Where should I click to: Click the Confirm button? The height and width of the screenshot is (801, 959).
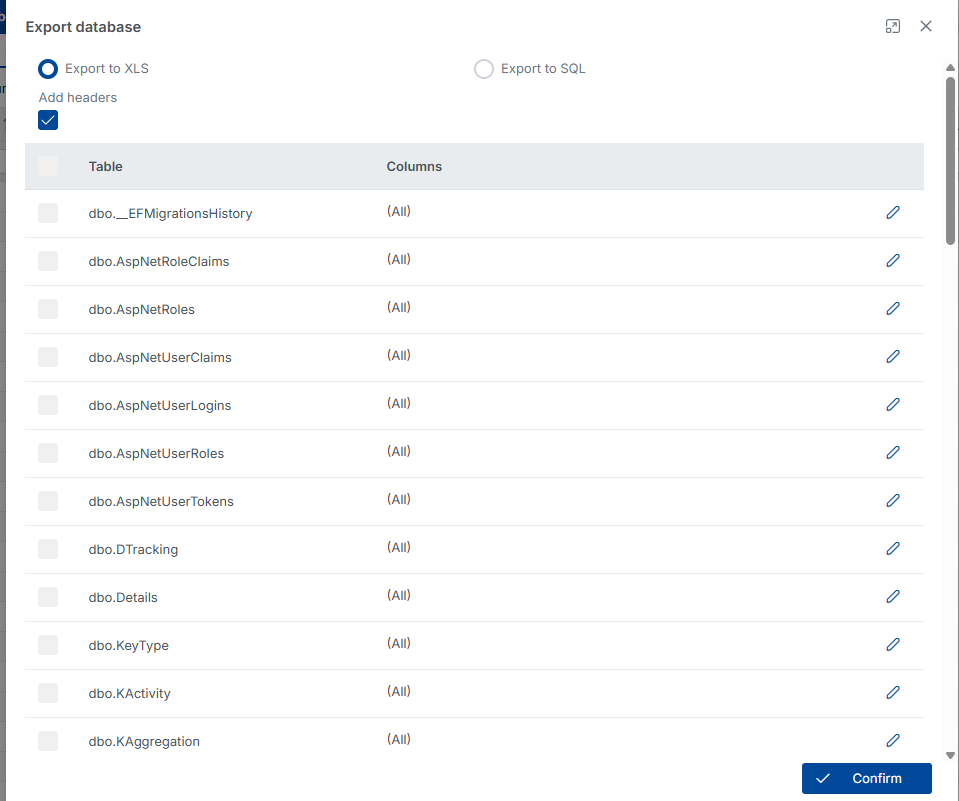[x=866, y=778]
